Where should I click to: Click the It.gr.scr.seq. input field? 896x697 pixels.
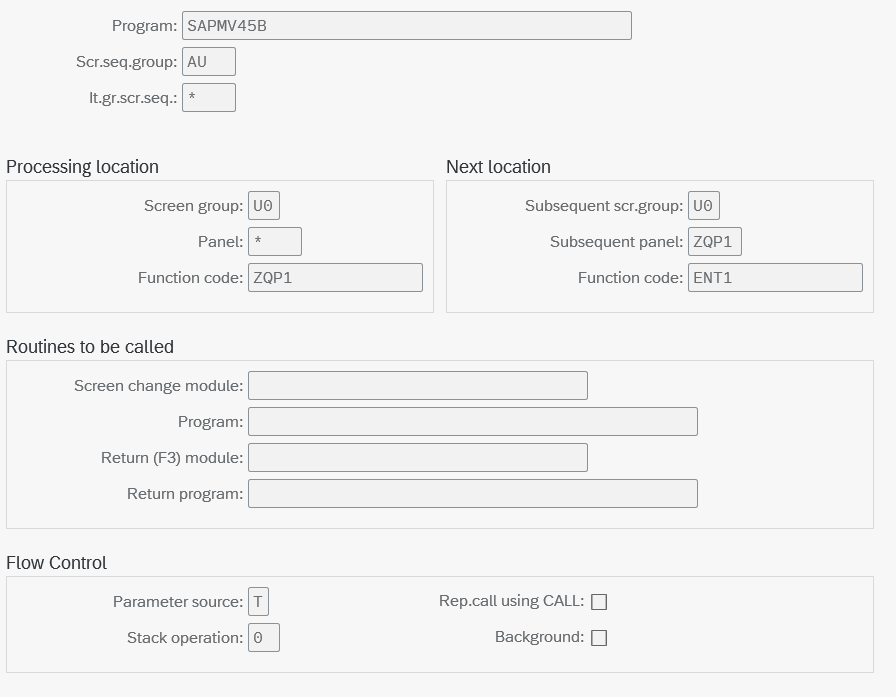[209, 98]
